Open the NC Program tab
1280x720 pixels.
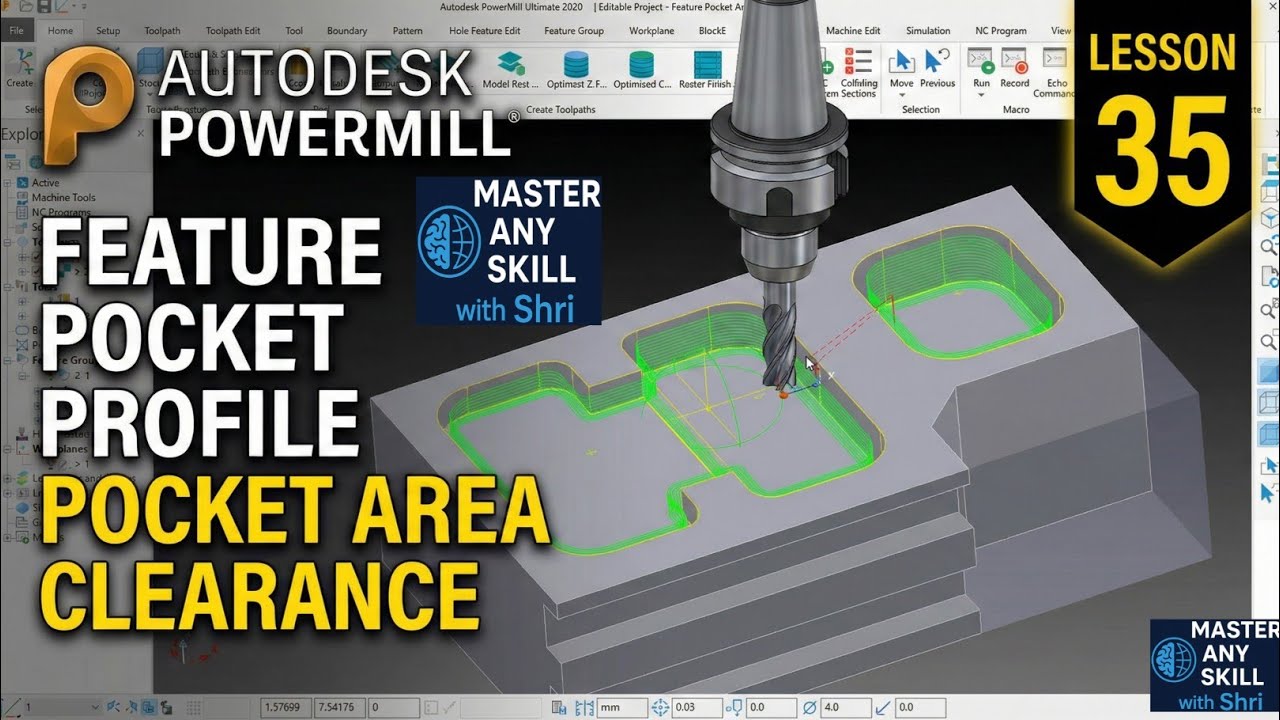(x=1002, y=31)
